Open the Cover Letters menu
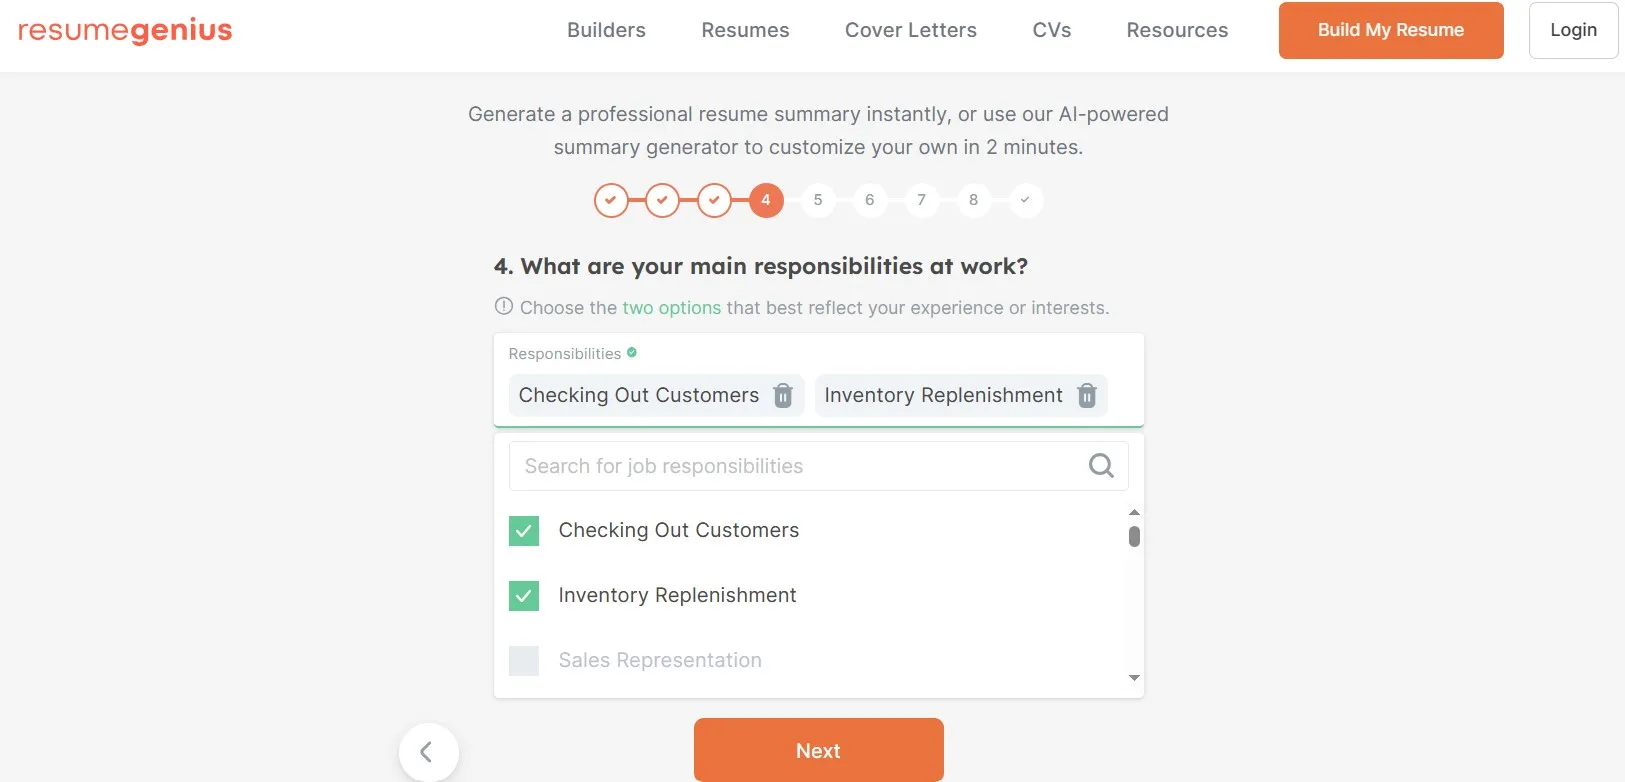The width and height of the screenshot is (1625, 782). (x=910, y=30)
